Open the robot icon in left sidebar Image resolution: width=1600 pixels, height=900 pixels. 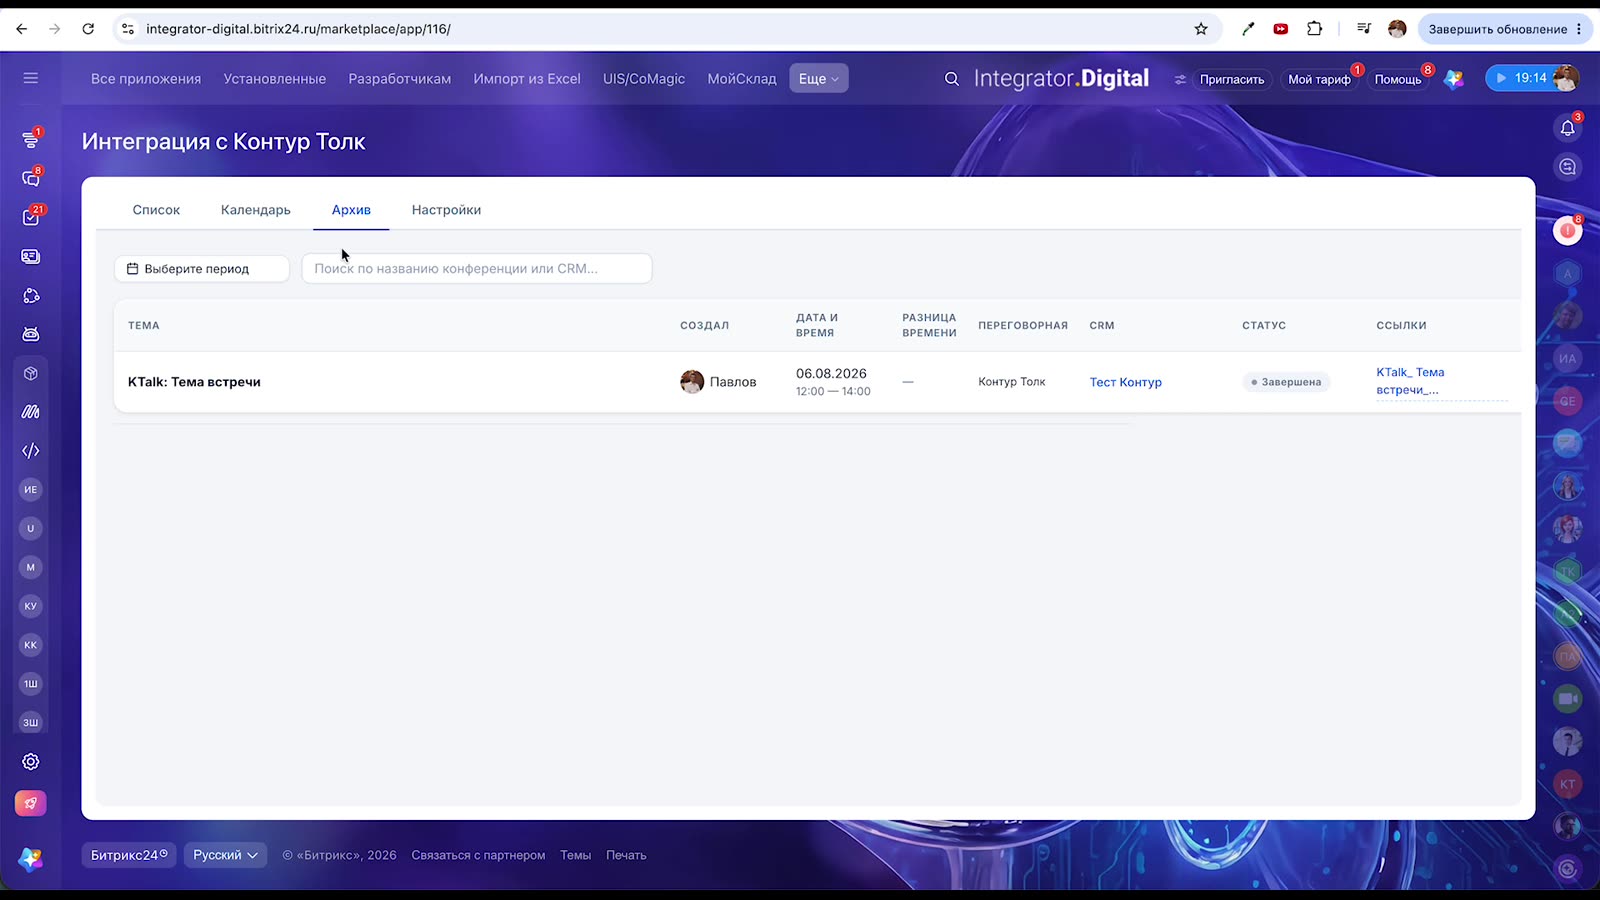pyautogui.click(x=31, y=334)
